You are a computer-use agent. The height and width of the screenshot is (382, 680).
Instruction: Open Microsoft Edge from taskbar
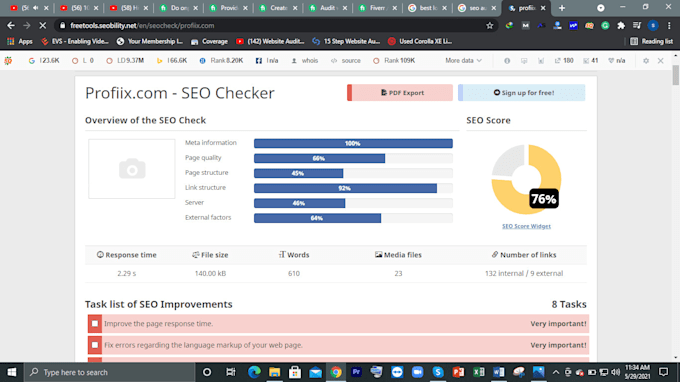click(254, 372)
